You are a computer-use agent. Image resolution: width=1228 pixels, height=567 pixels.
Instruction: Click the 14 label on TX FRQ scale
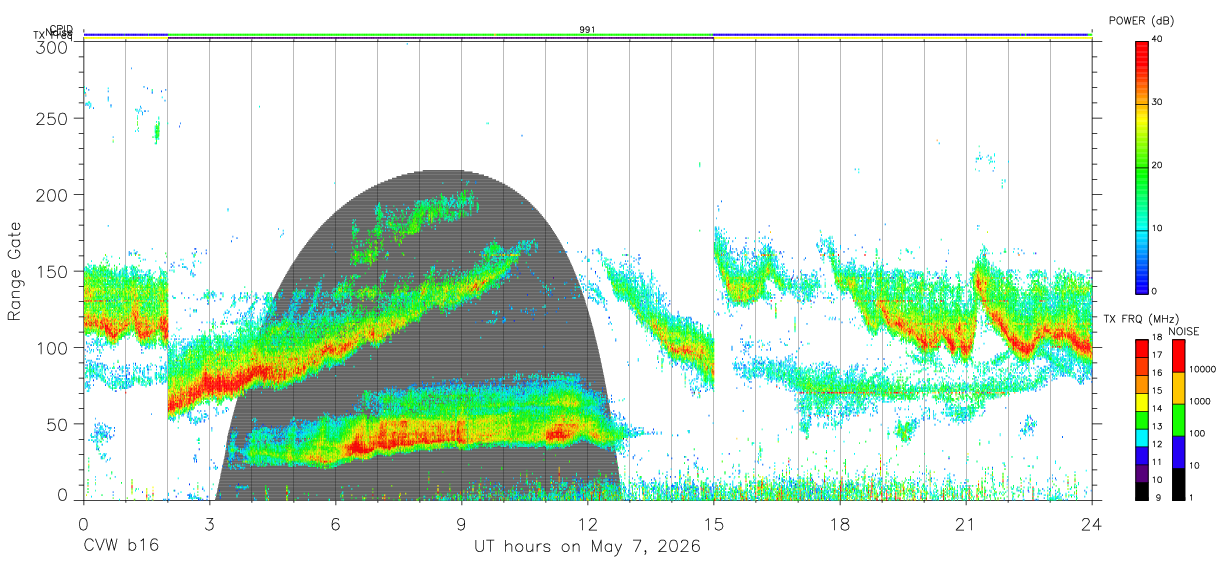coord(1157,408)
